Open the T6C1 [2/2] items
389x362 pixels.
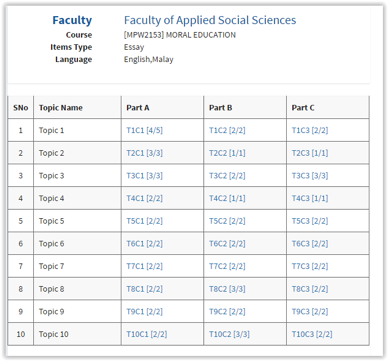[x=144, y=244]
